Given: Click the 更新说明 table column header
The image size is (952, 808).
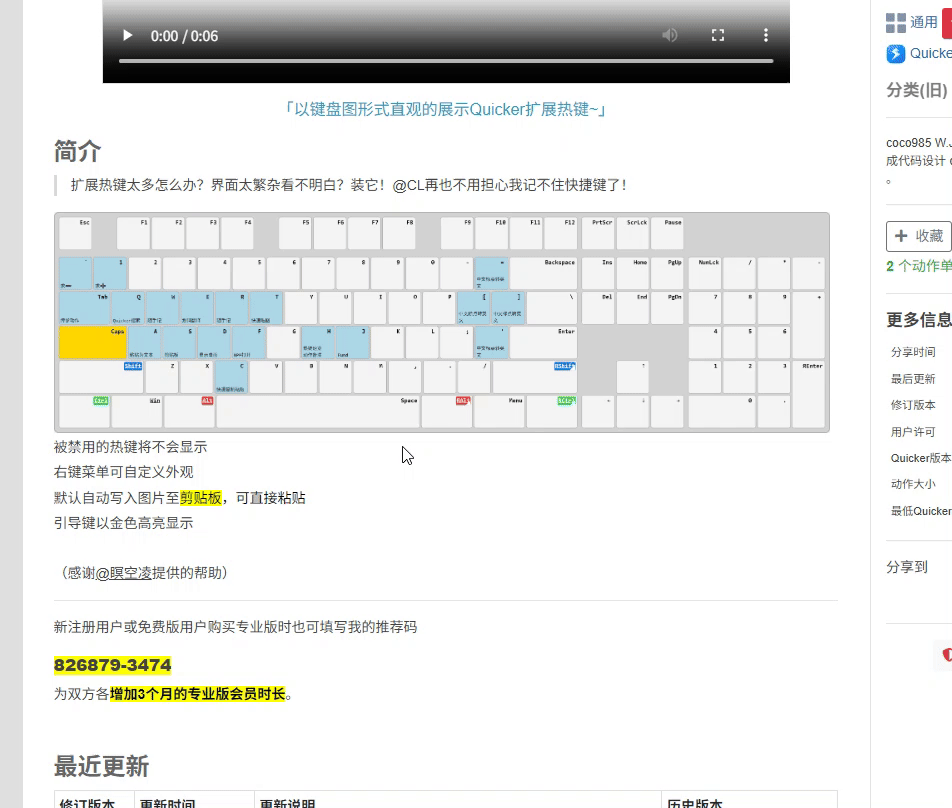Looking at the screenshot, I should [x=288, y=804].
